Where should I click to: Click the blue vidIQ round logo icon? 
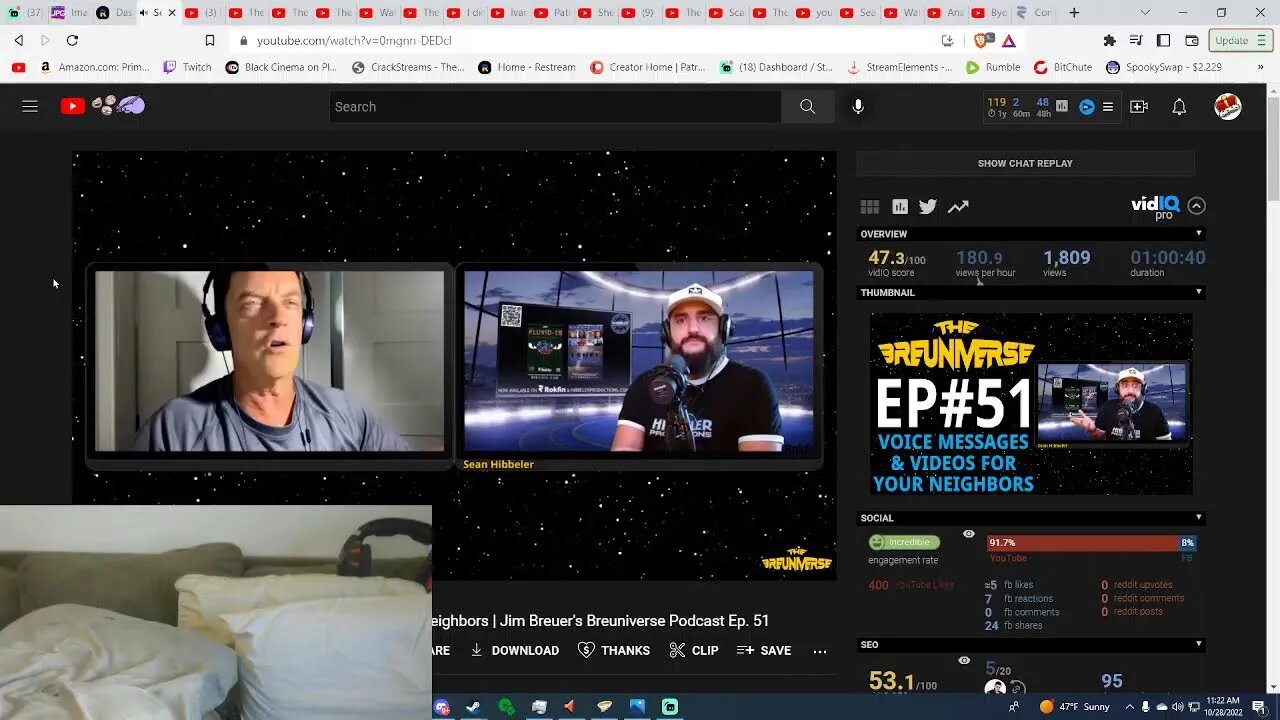1087,107
